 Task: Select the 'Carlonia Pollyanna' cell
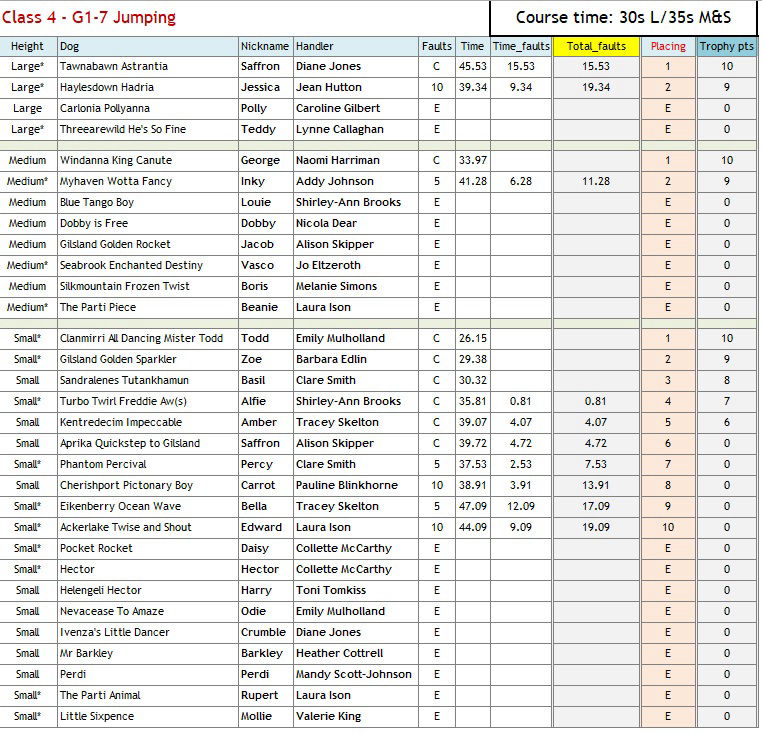148,108
